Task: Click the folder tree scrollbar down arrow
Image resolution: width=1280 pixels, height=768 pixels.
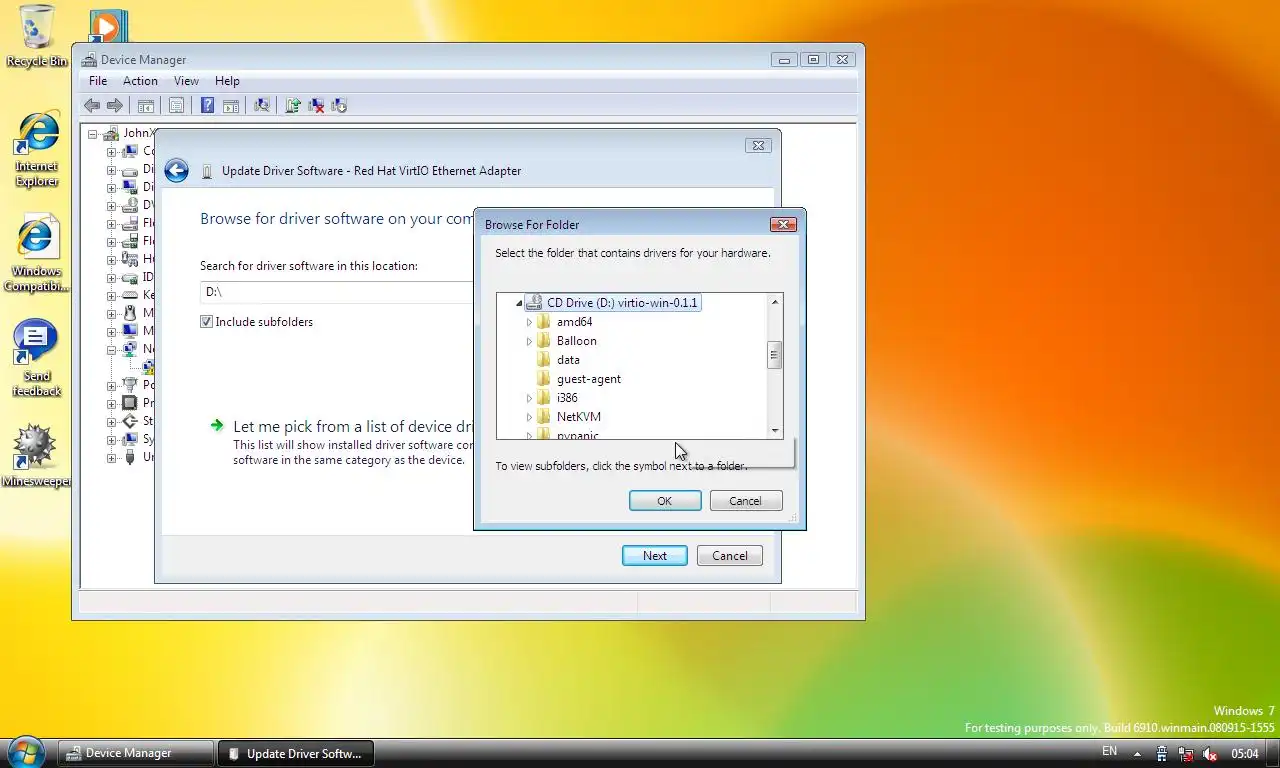Action: tap(774, 431)
